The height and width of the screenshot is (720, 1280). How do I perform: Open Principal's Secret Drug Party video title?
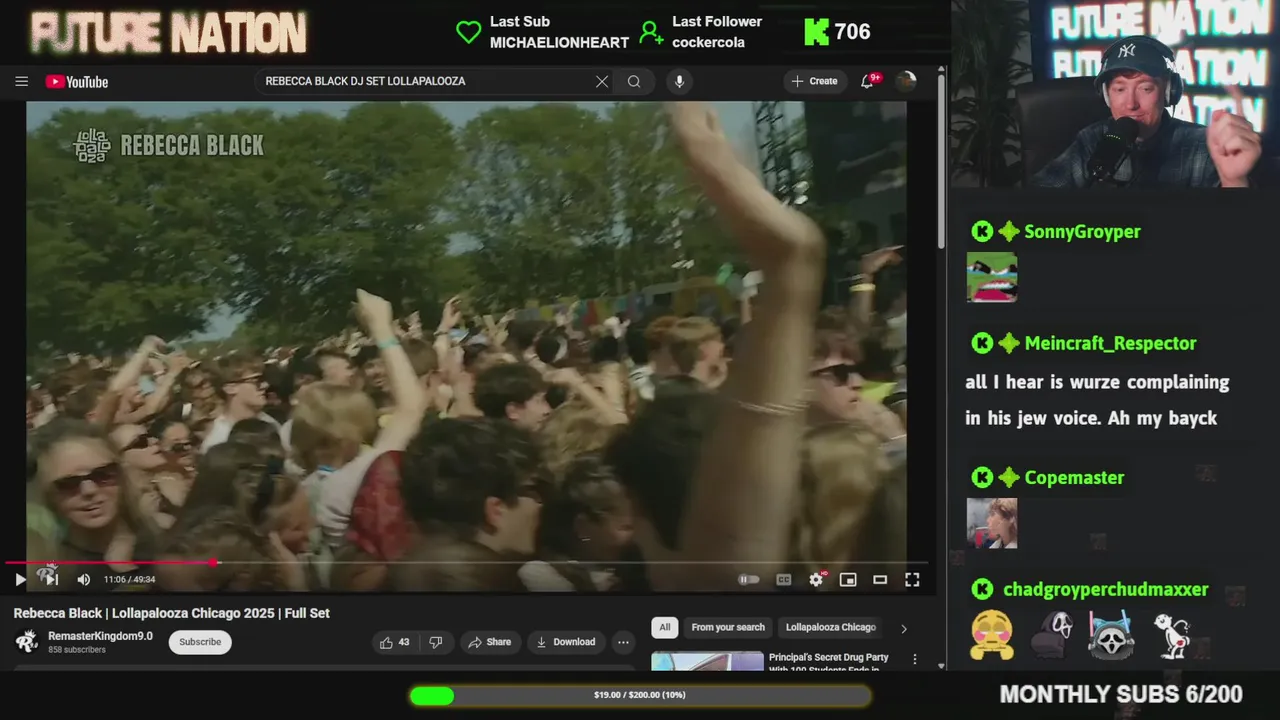coord(828,662)
